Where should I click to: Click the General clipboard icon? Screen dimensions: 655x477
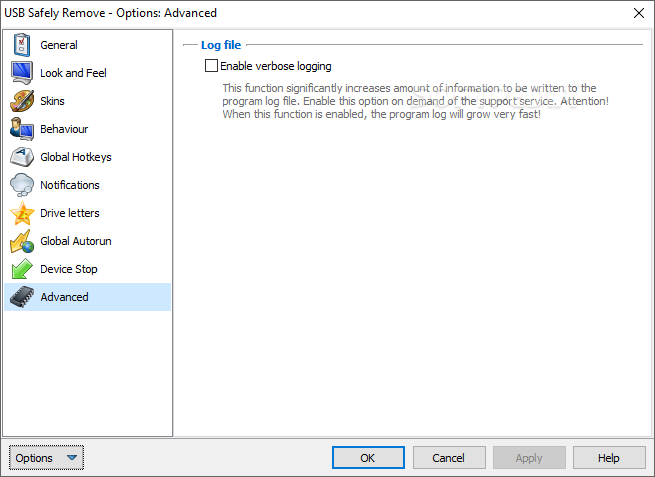pos(22,45)
